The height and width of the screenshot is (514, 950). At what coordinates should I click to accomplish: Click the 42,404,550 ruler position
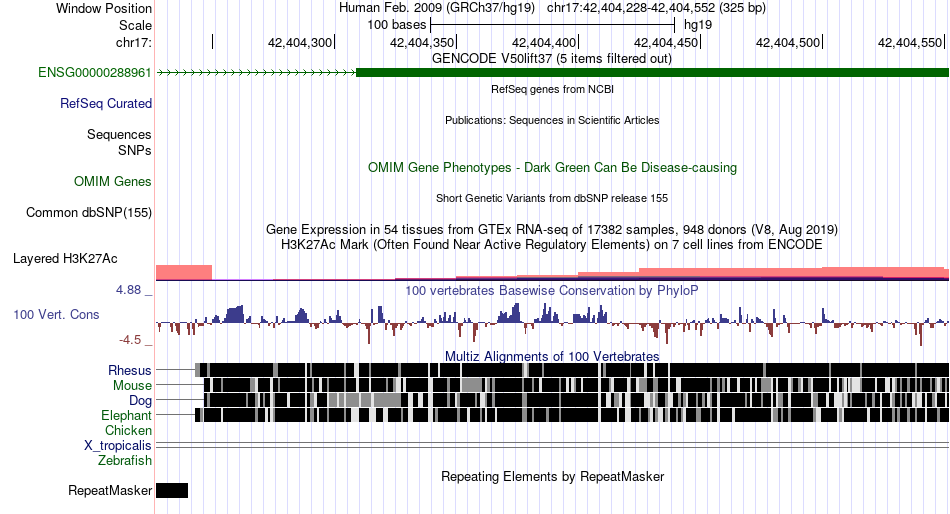(910, 42)
